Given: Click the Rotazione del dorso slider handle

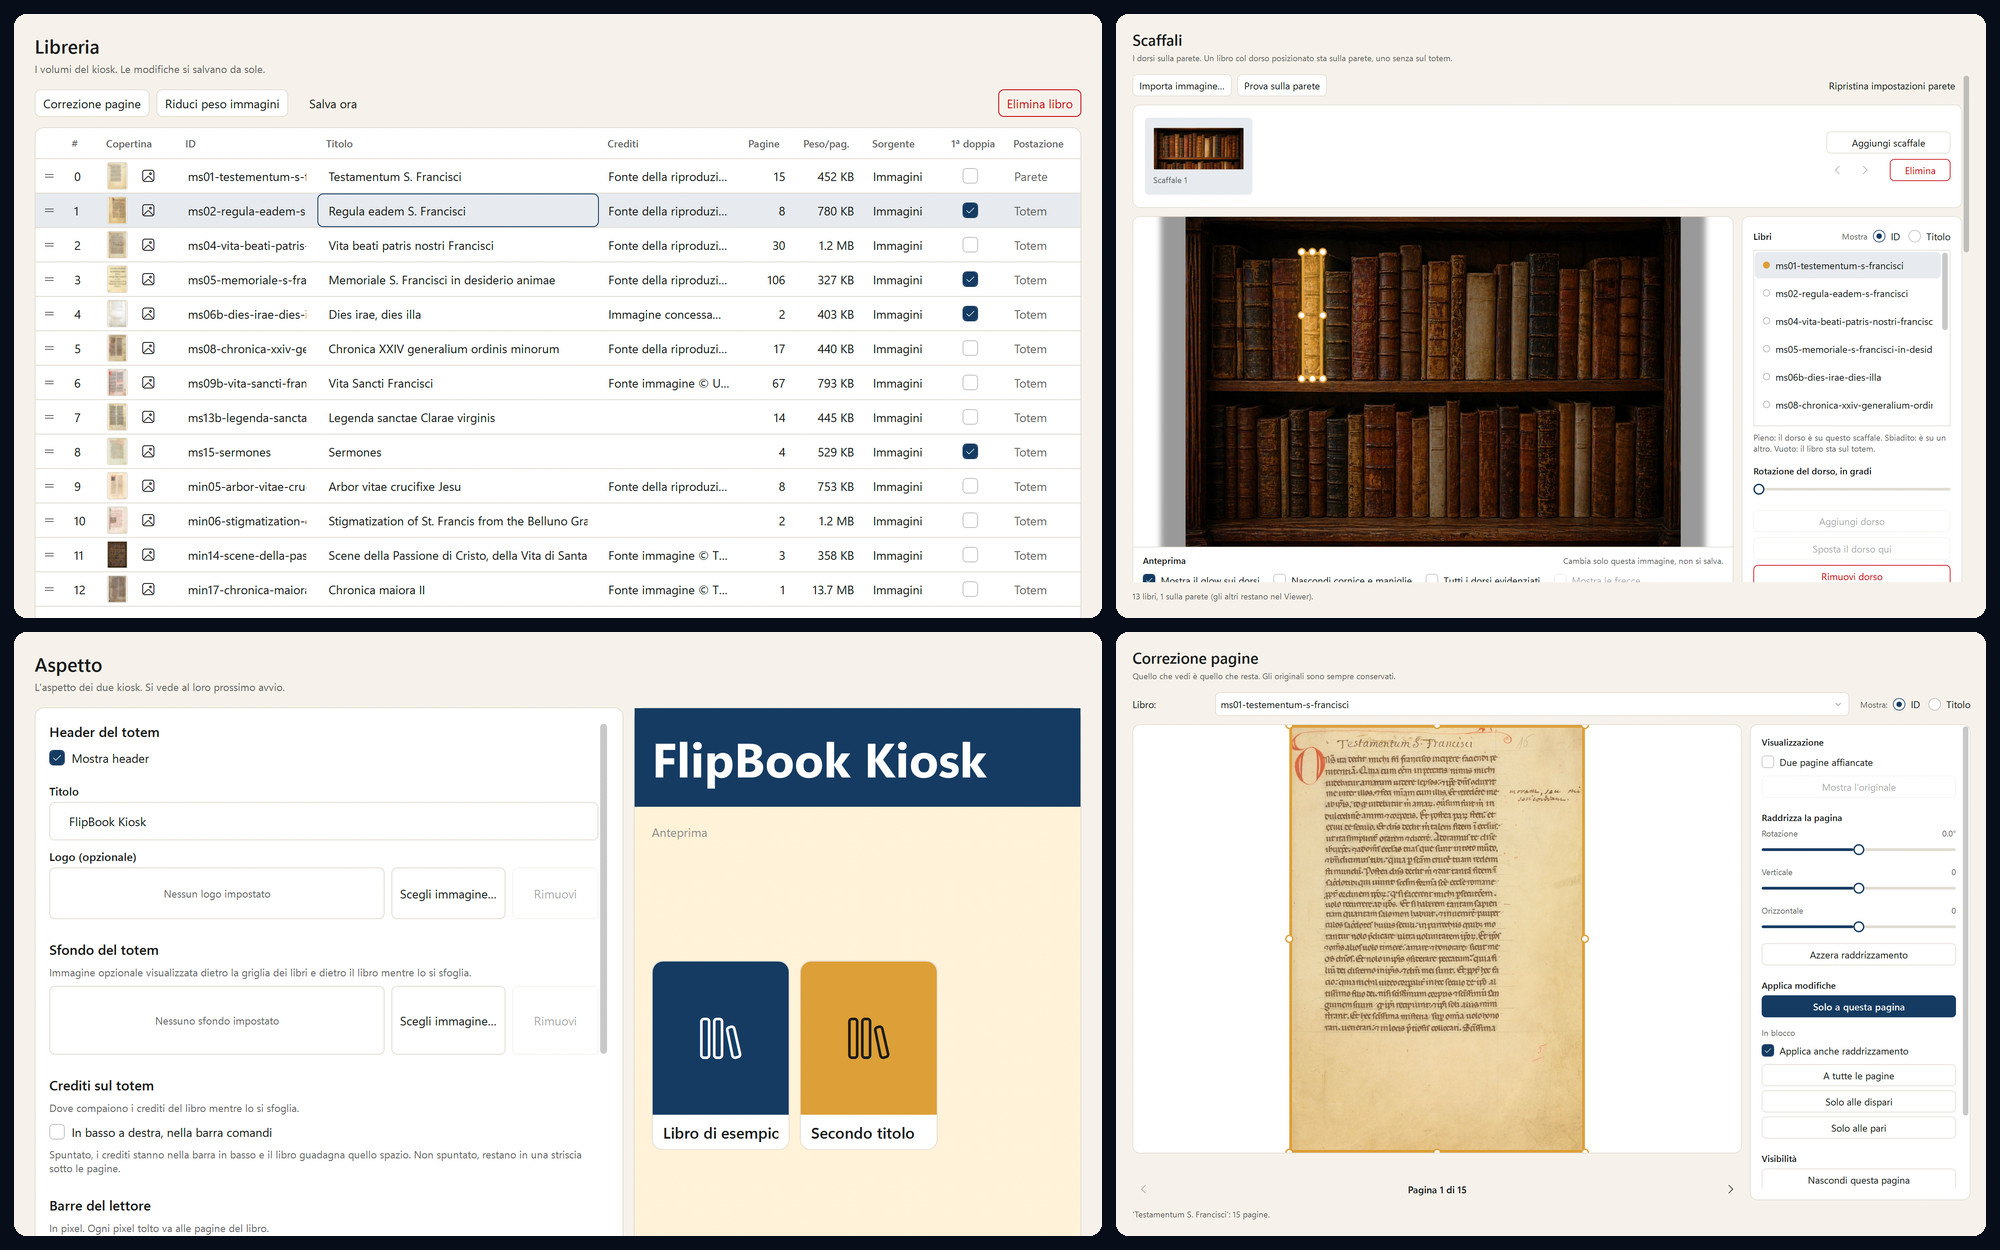Looking at the screenshot, I should (1759, 489).
